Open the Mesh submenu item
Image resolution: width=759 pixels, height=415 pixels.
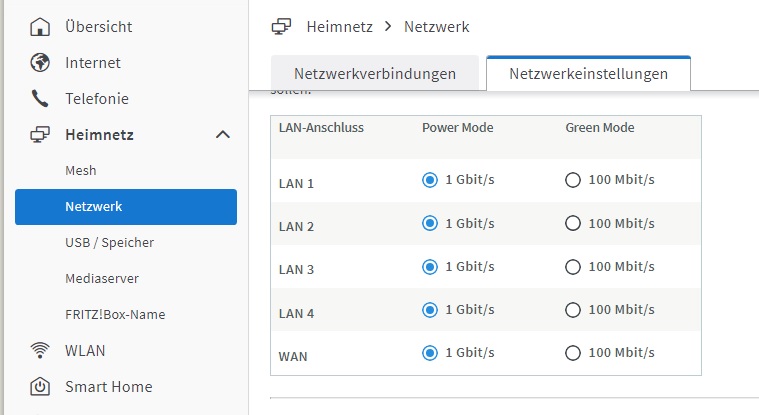point(80,171)
